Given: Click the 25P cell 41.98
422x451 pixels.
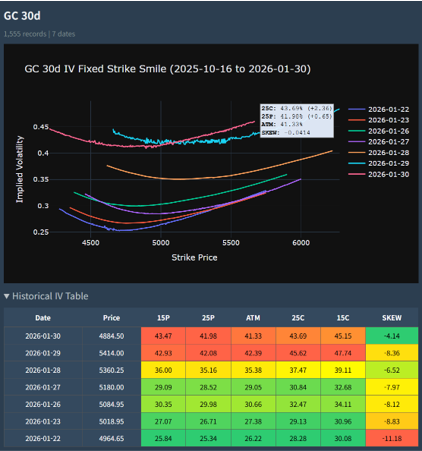Looking at the screenshot, I should pos(208,336).
